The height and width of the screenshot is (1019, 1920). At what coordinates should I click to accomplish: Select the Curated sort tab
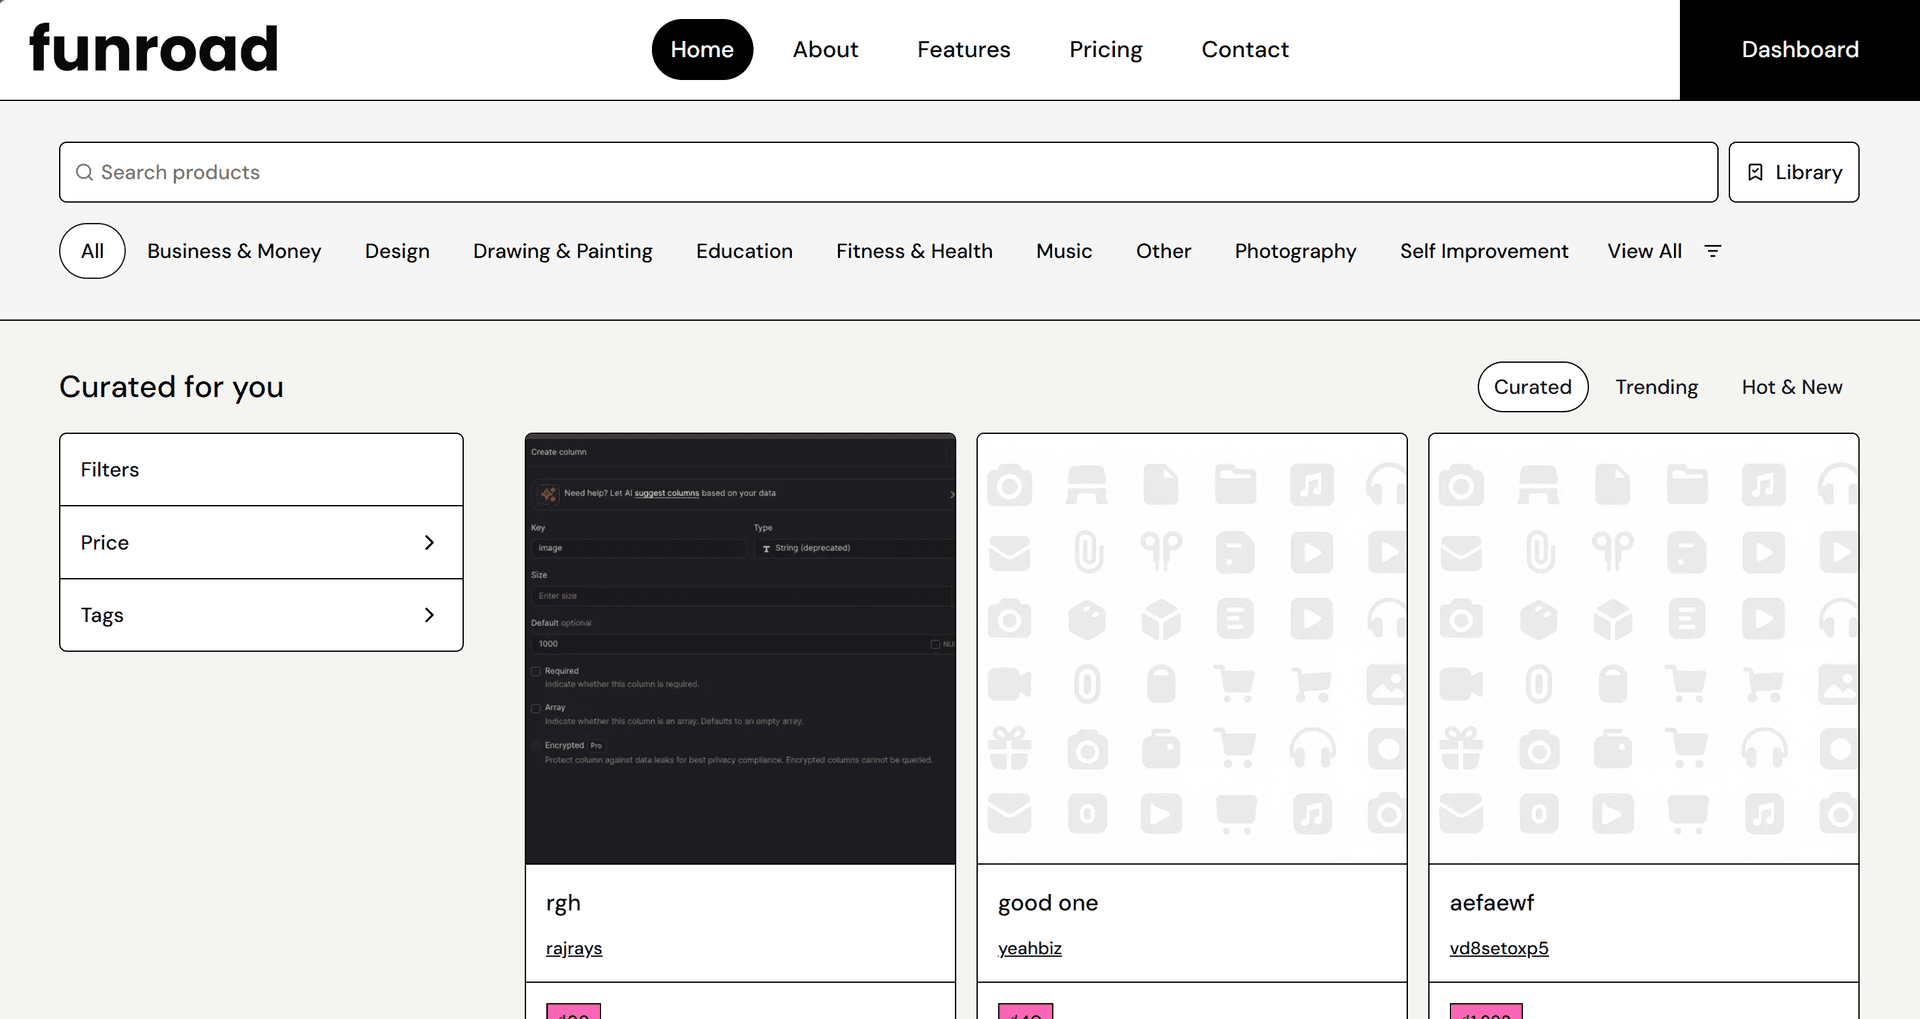tap(1533, 387)
